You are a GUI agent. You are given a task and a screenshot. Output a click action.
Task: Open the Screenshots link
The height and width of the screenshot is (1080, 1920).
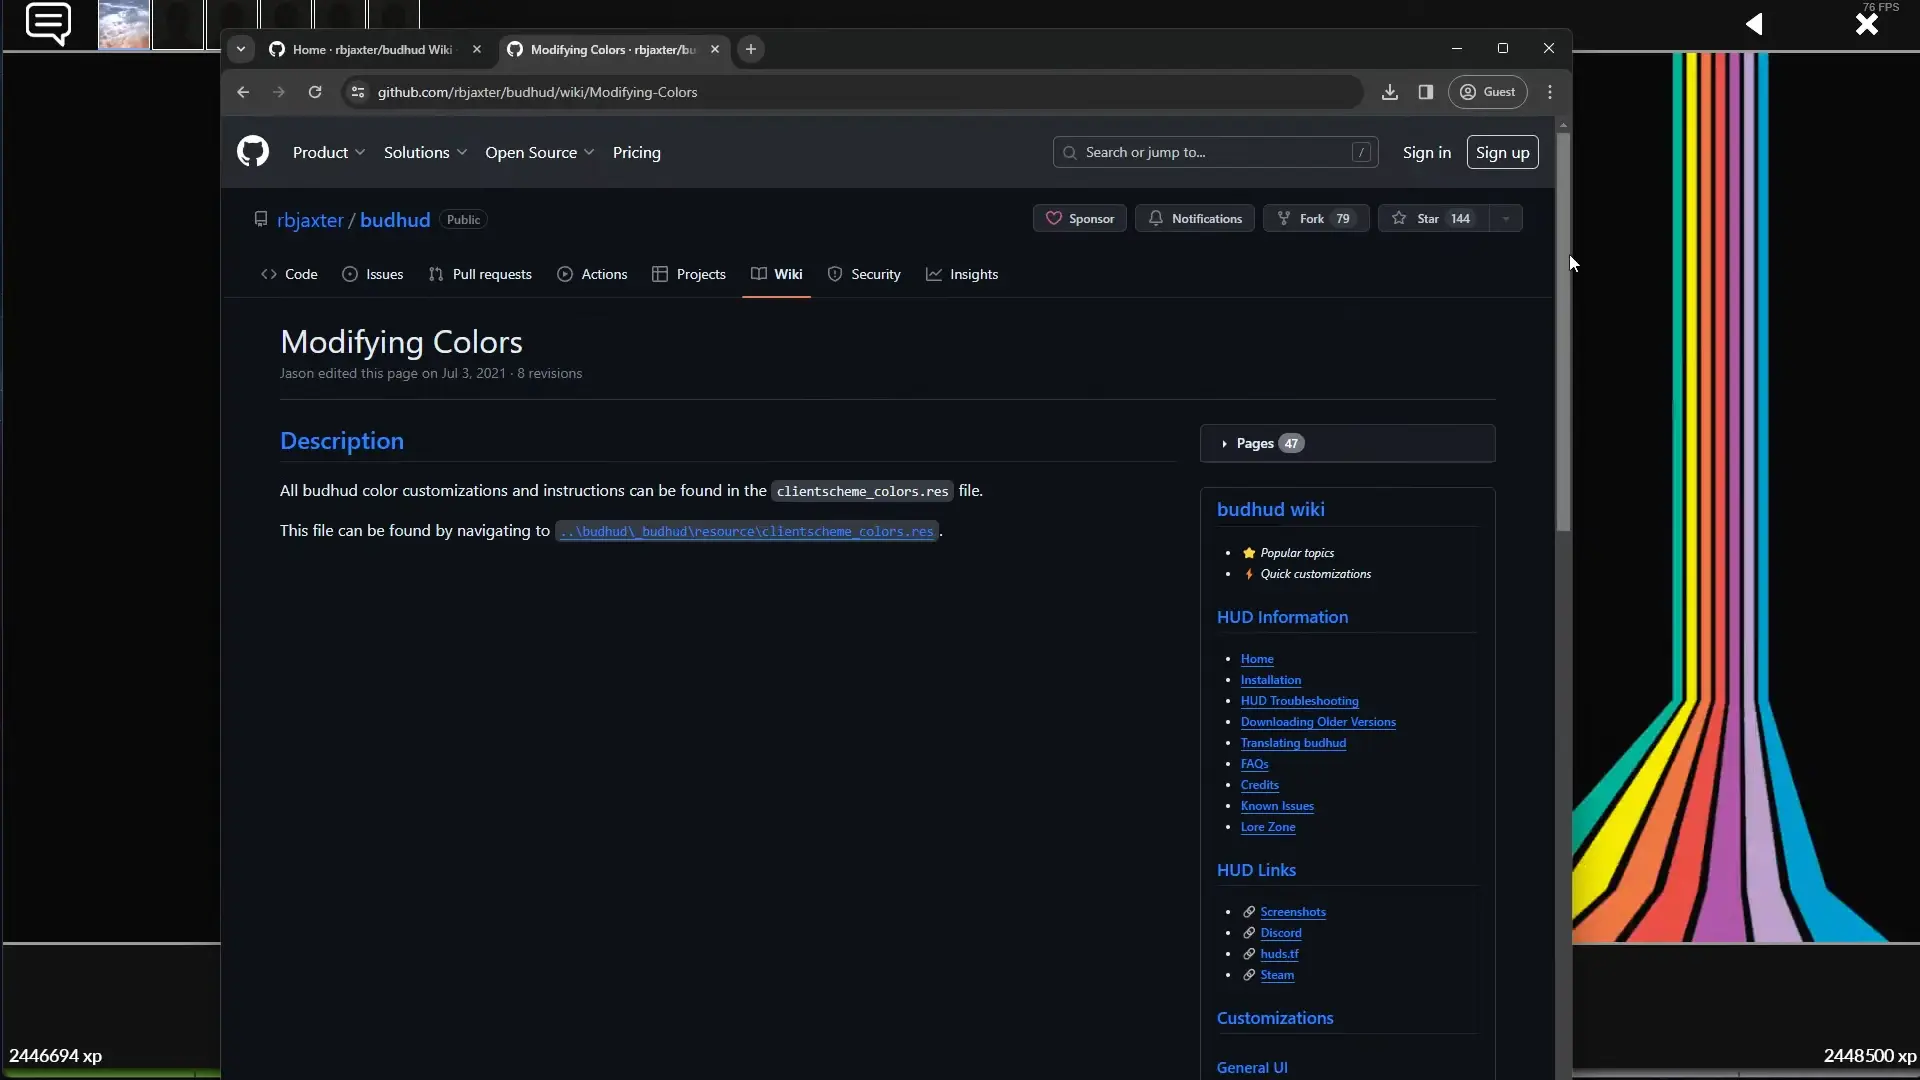(x=1293, y=912)
